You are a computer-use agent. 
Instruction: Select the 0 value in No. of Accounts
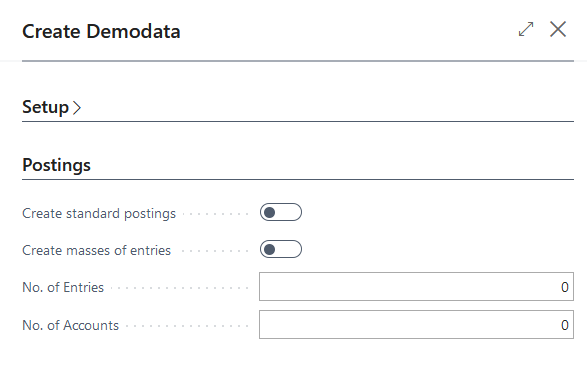coord(565,325)
